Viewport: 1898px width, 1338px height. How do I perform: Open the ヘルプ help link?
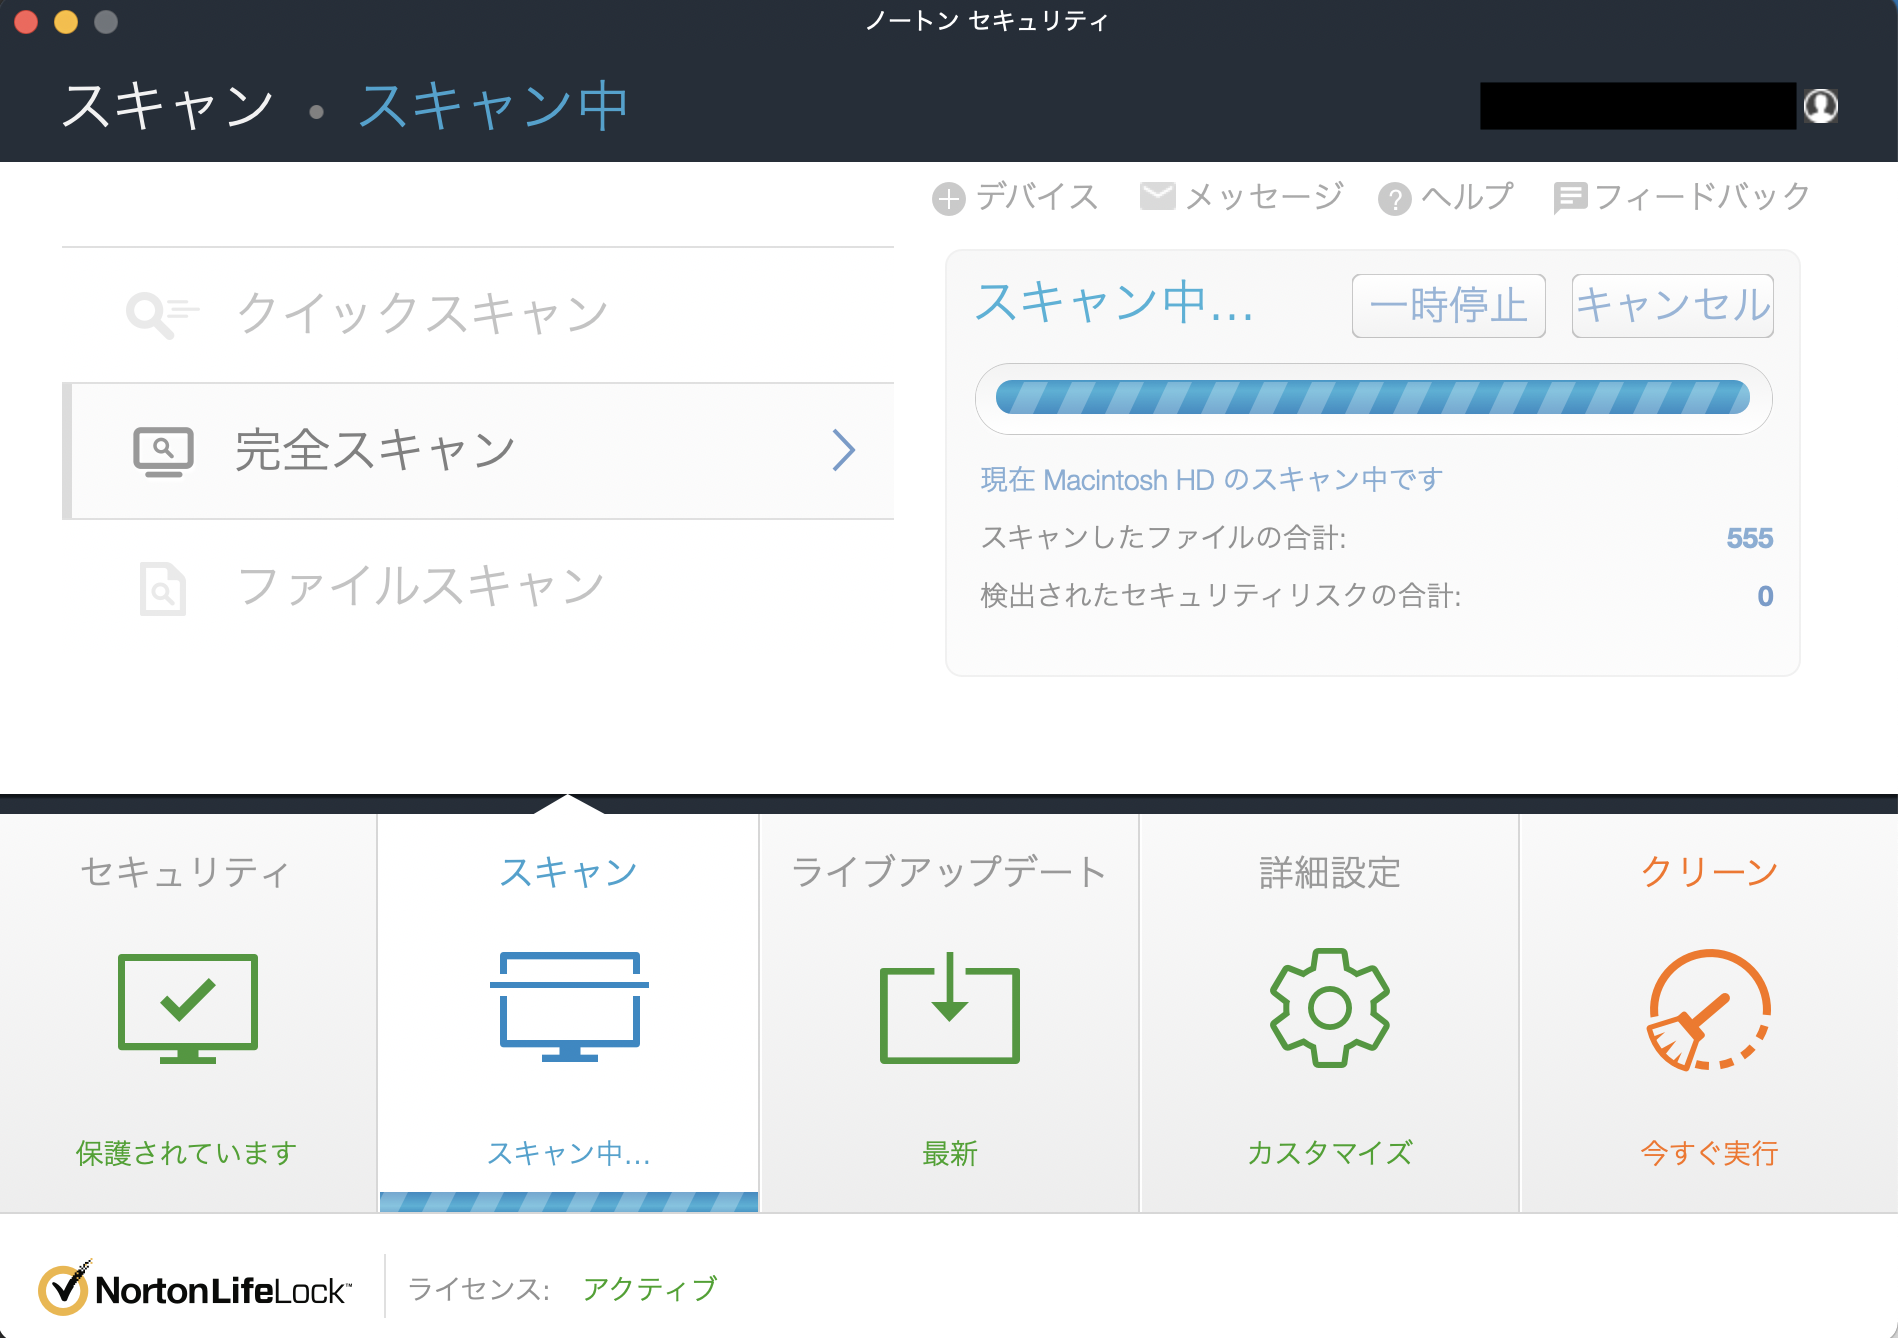pyautogui.click(x=1446, y=197)
